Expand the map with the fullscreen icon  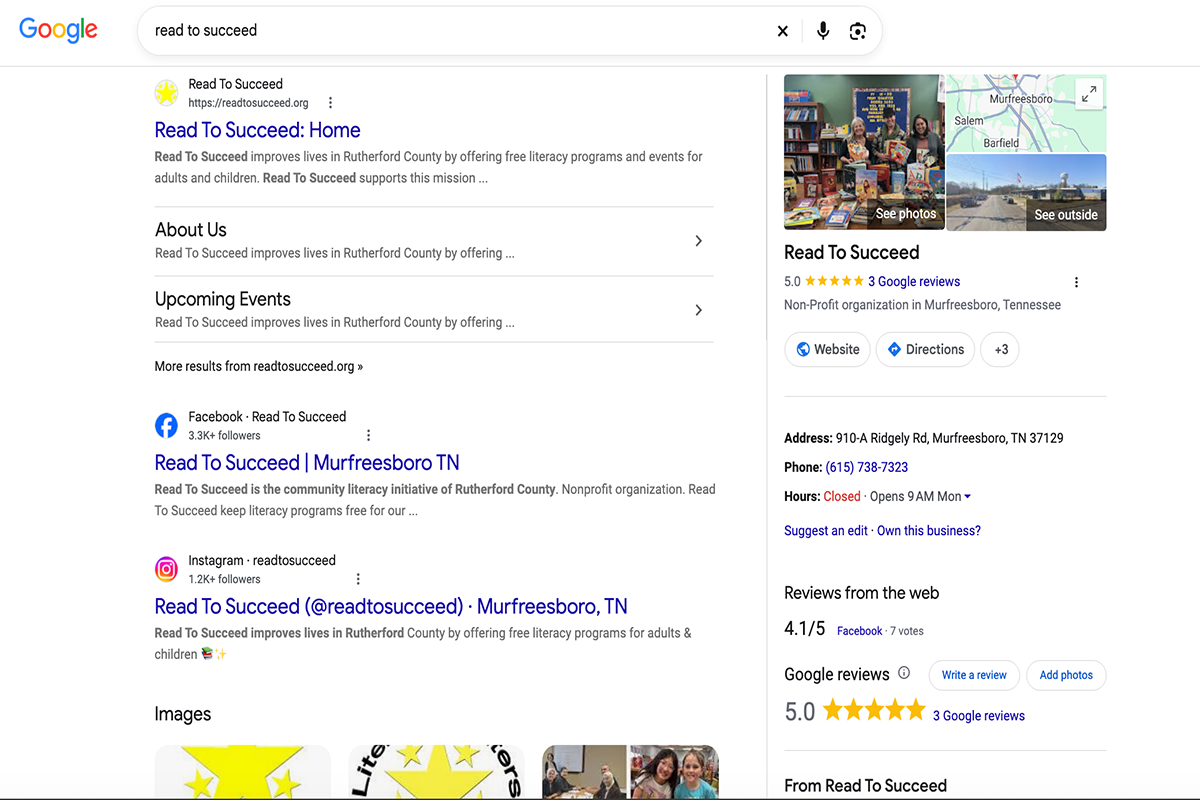[x=1089, y=94]
